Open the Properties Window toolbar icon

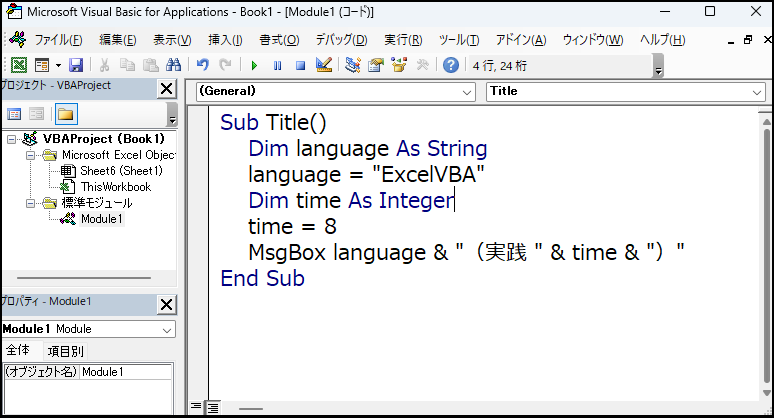[x=376, y=65]
